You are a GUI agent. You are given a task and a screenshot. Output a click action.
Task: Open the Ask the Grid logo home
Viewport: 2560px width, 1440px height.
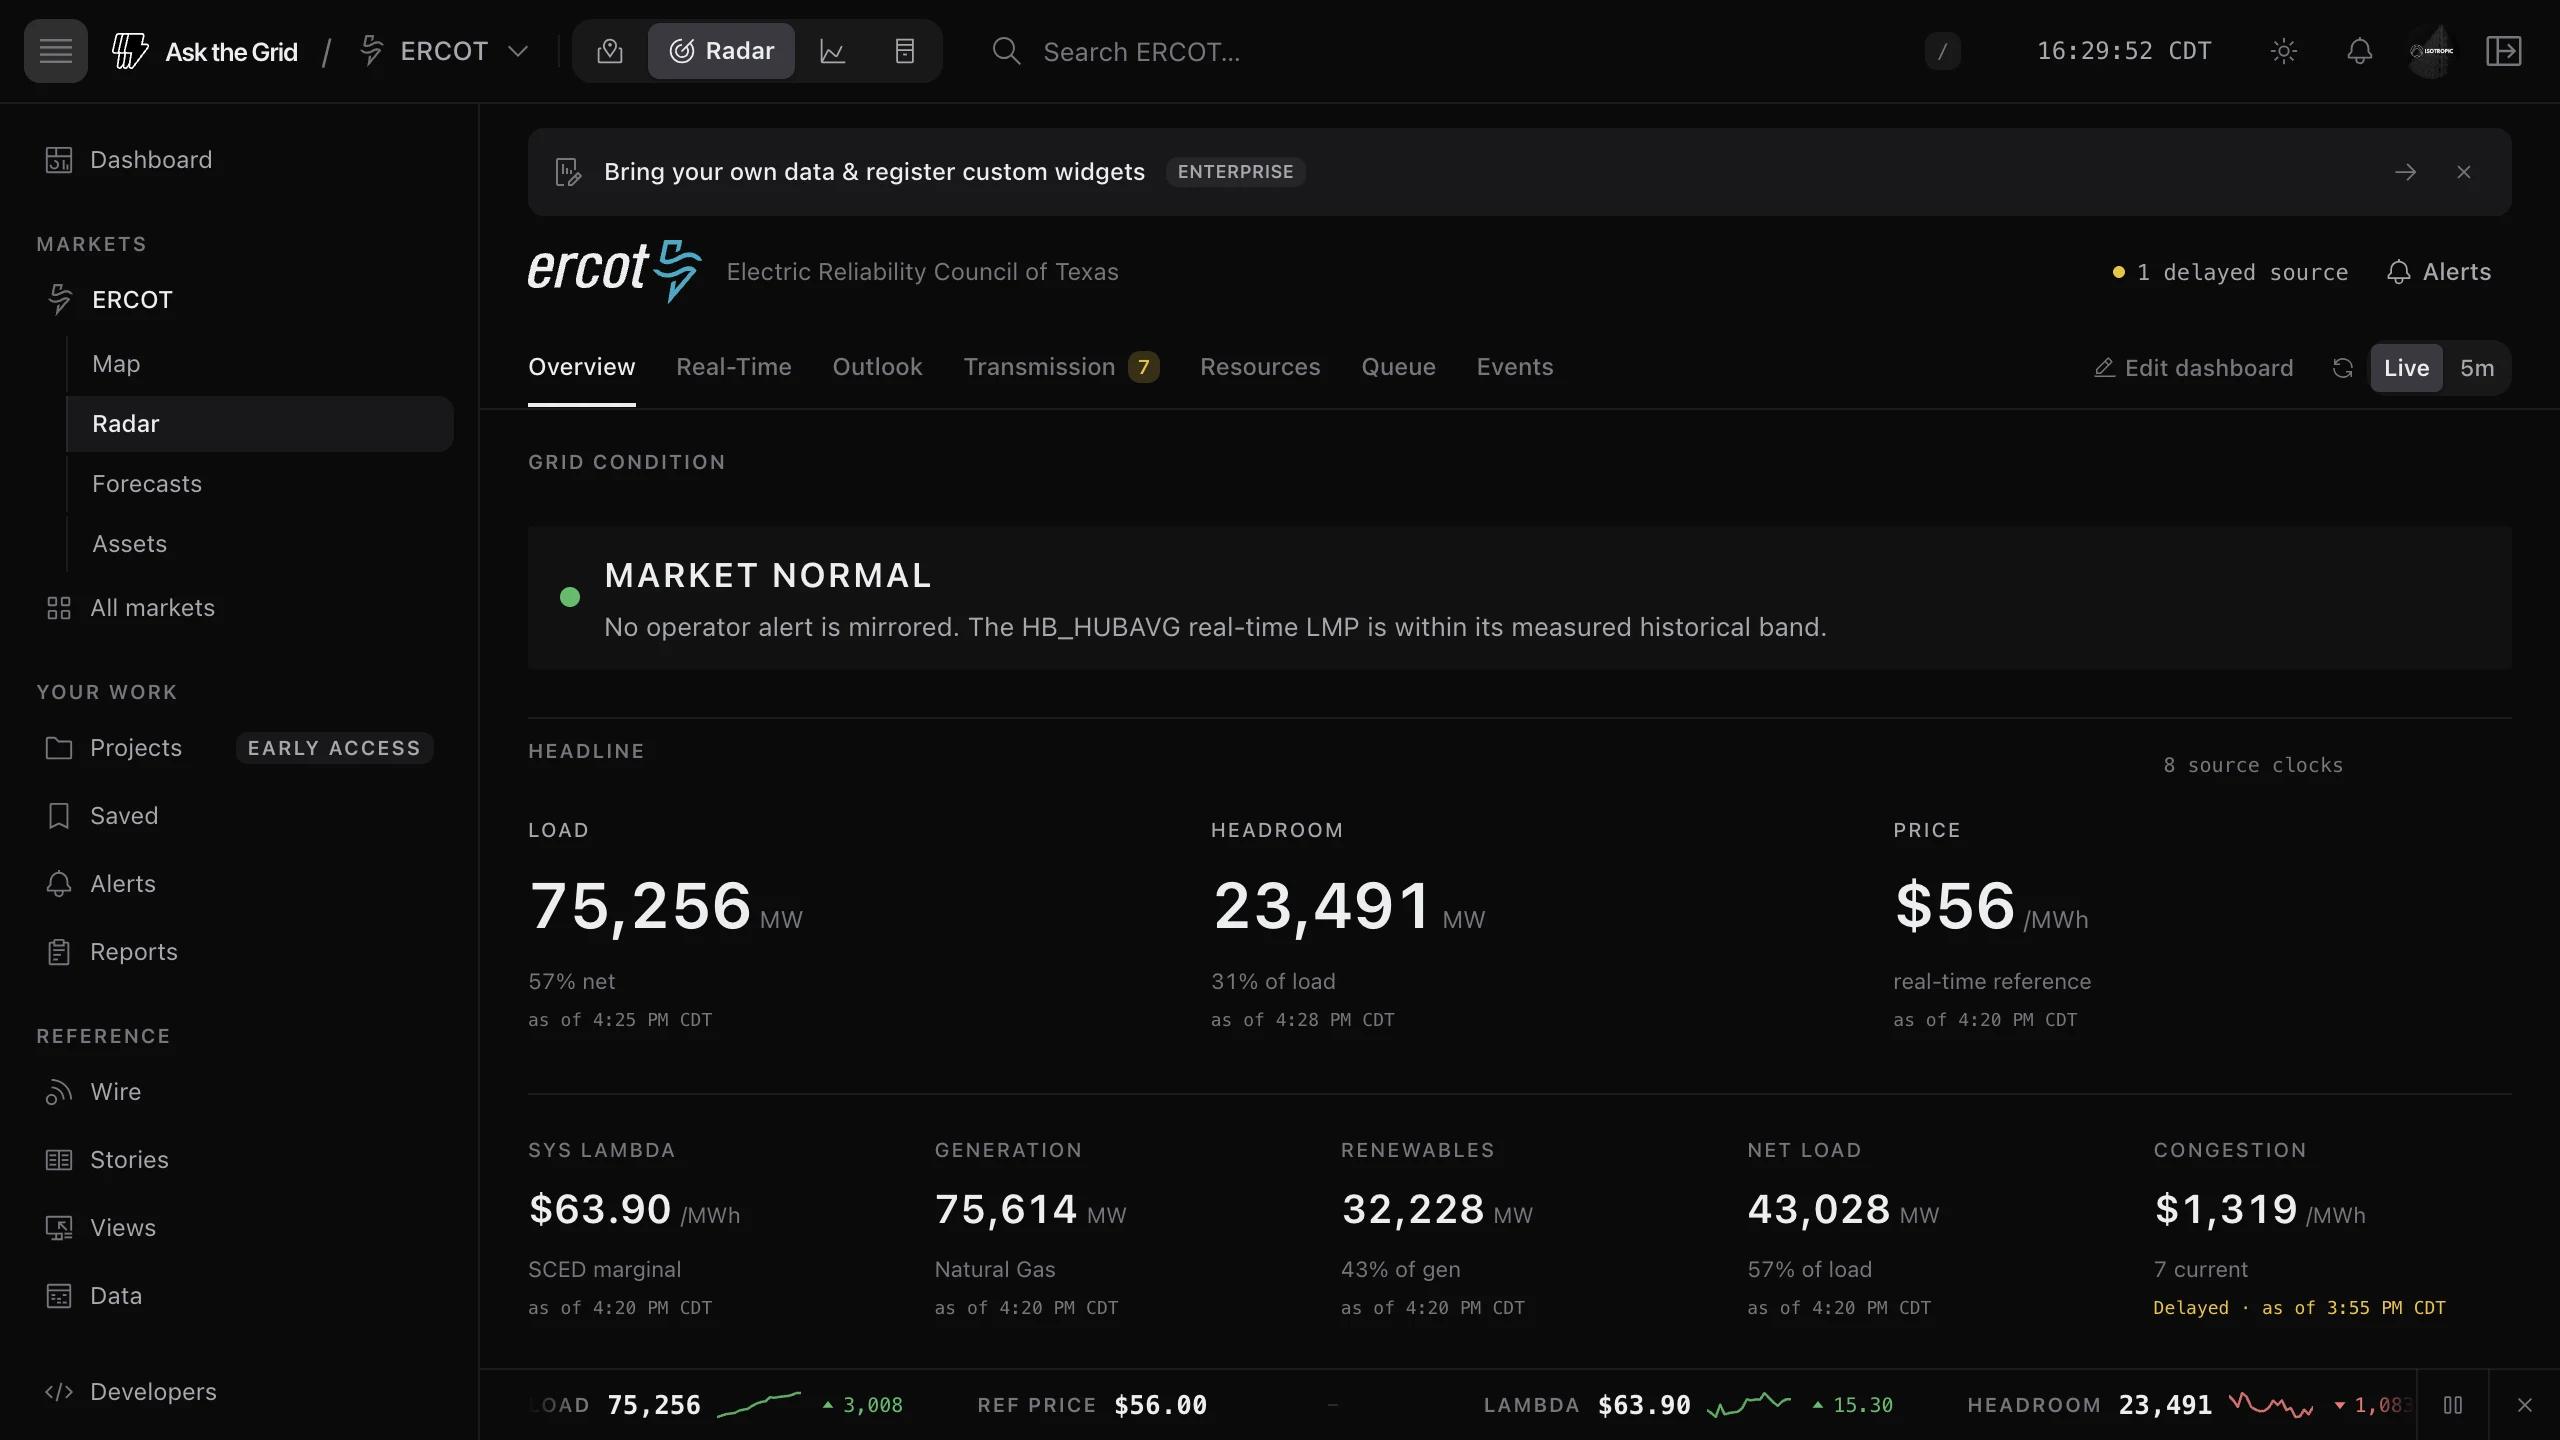click(204, 51)
